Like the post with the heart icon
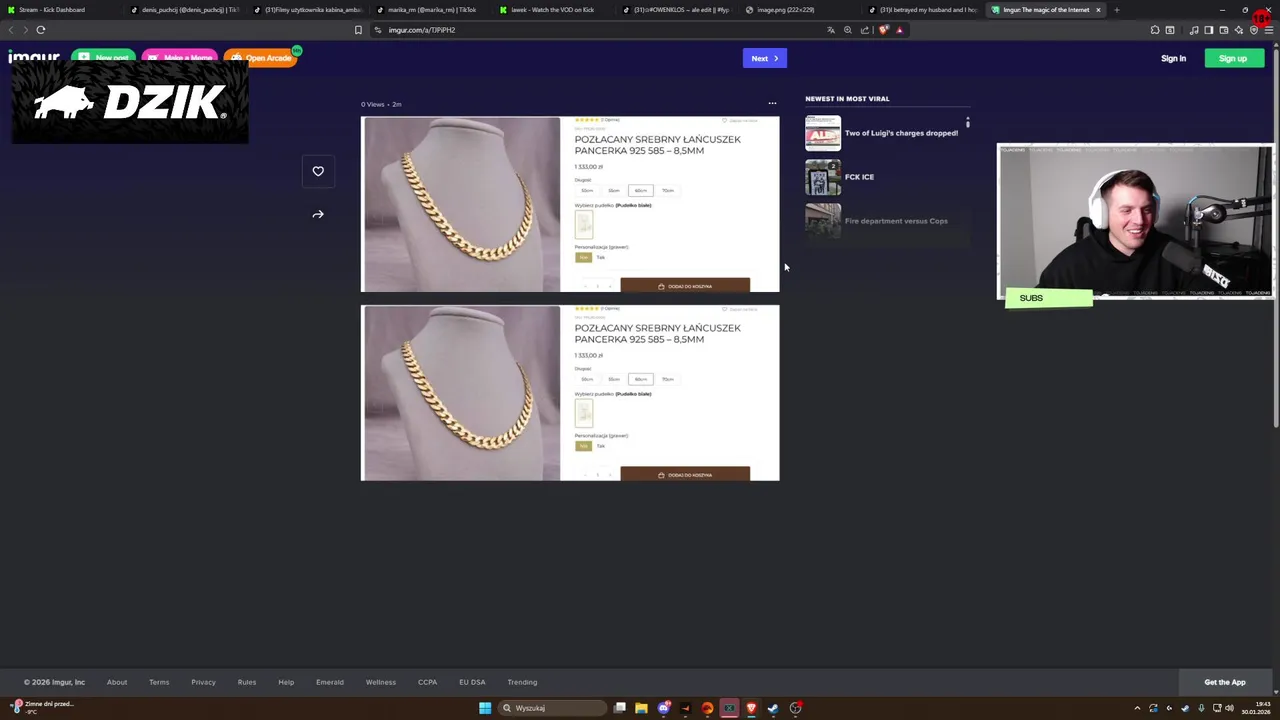The width and height of the screenshot is (1280, 720). pos(318,171)
